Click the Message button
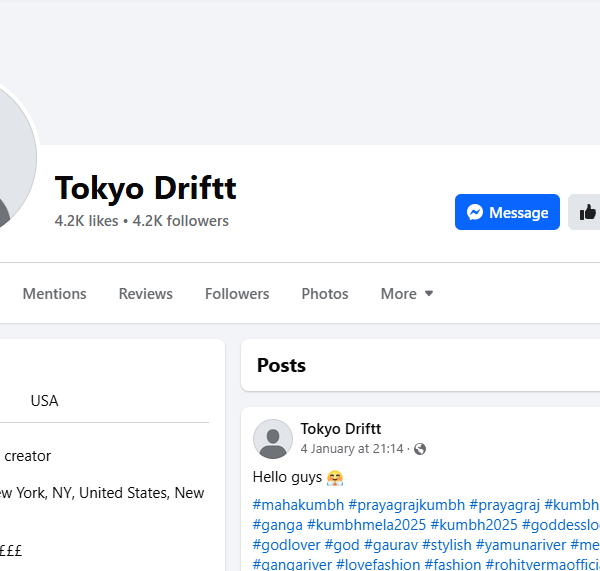Screen dimensions: 600x571 coord(507,212)
